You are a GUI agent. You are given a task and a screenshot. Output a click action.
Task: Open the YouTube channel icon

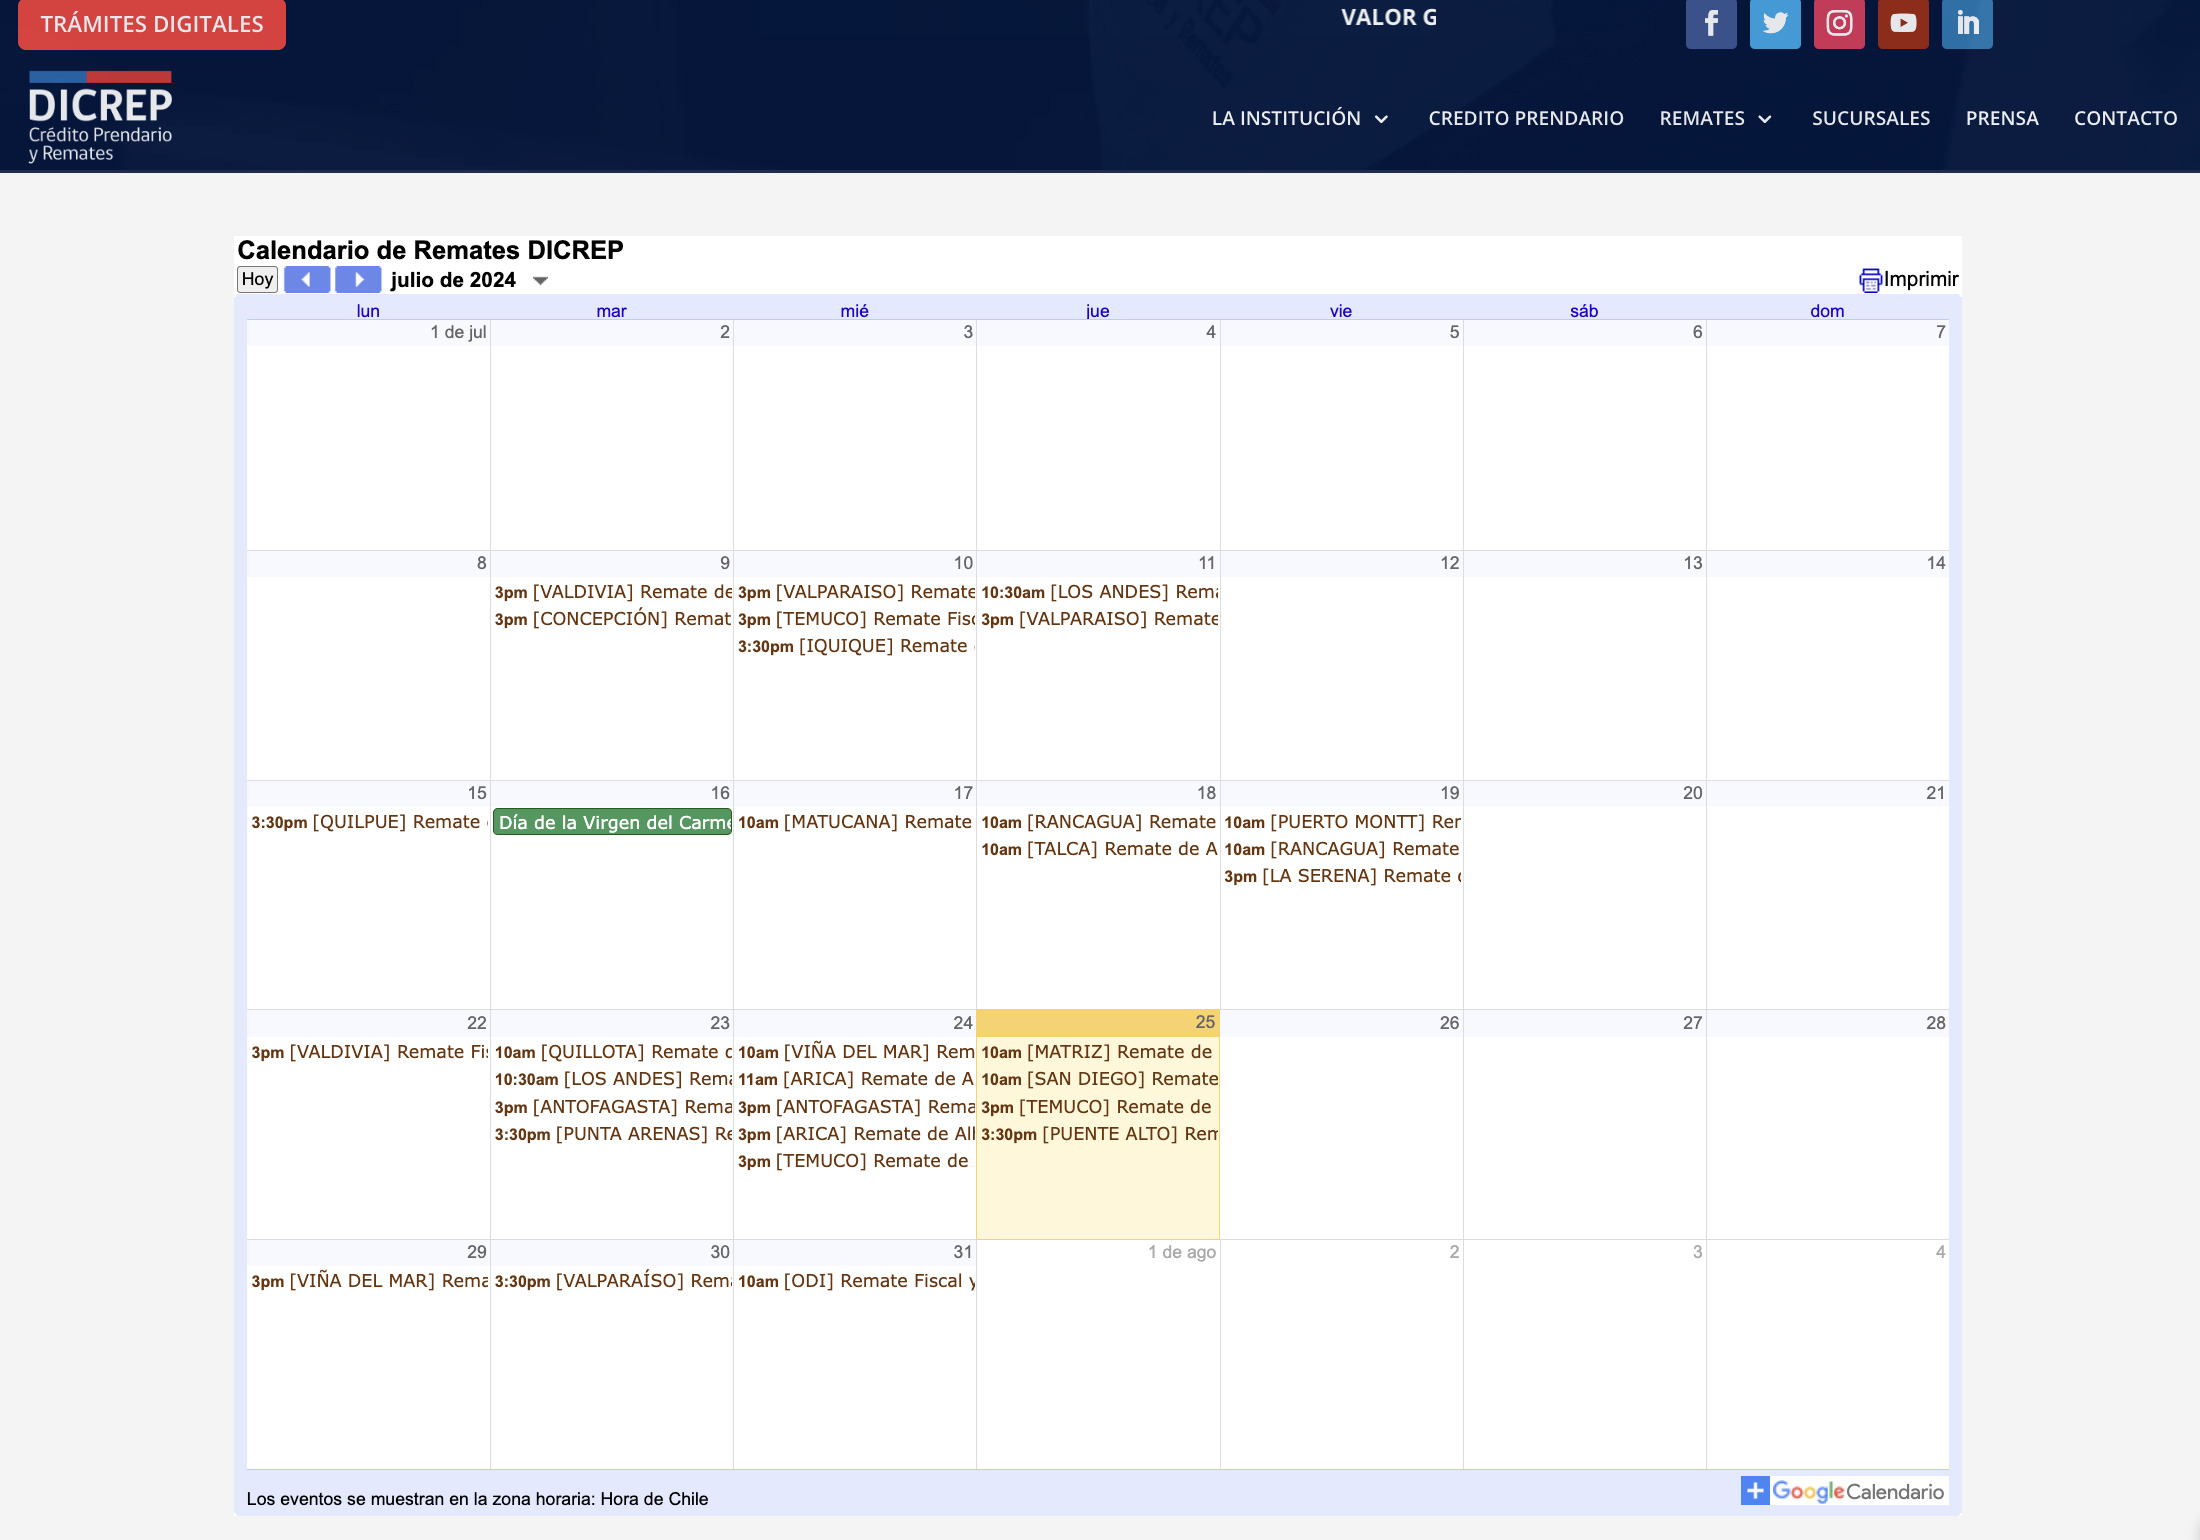(1903, 23)
